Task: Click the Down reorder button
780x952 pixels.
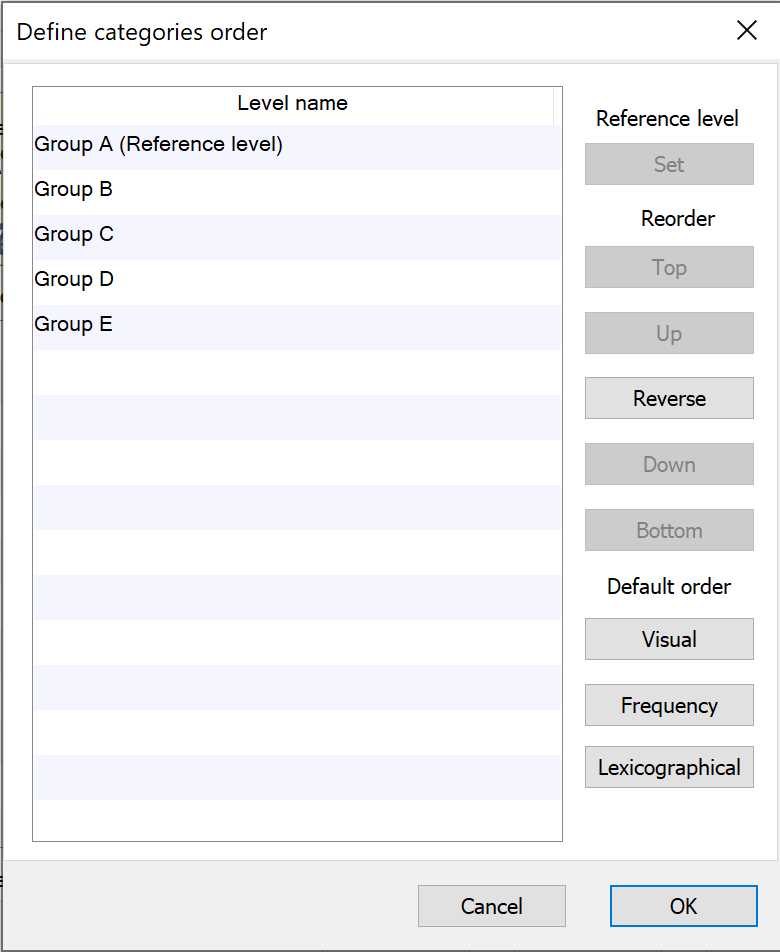Action: click(669, 464)
